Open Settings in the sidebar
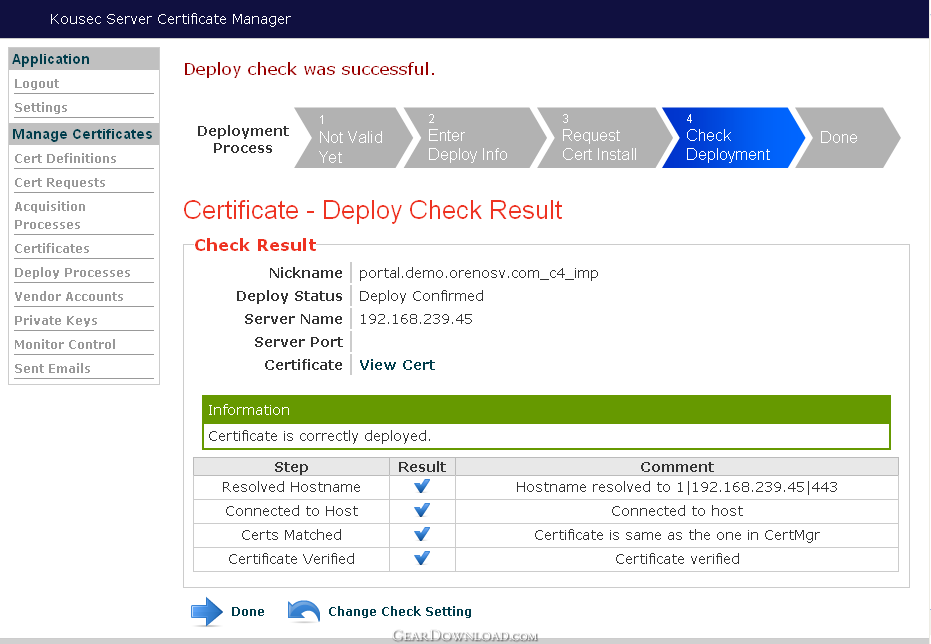The height and width of the screenshot is (644, 931). [41, 107]
